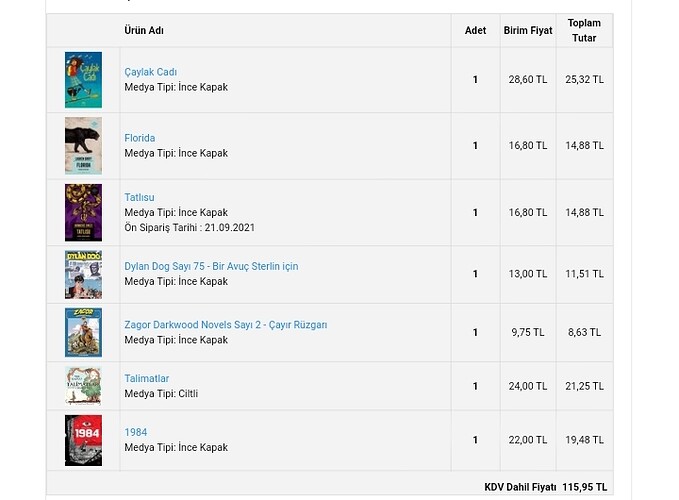
Task: Click the Zagor Darkwood Novels cover image
Action: point(83,332)
